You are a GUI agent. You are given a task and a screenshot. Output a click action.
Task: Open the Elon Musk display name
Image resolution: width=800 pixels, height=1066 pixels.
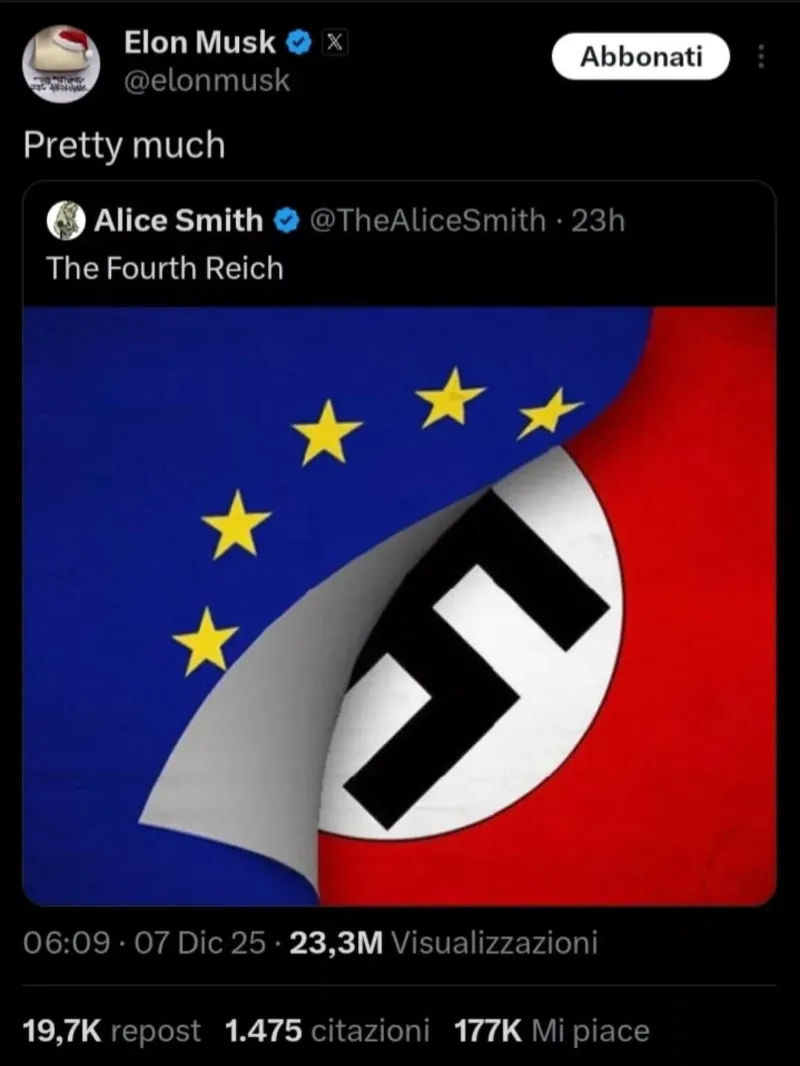[x=200, y=43]
